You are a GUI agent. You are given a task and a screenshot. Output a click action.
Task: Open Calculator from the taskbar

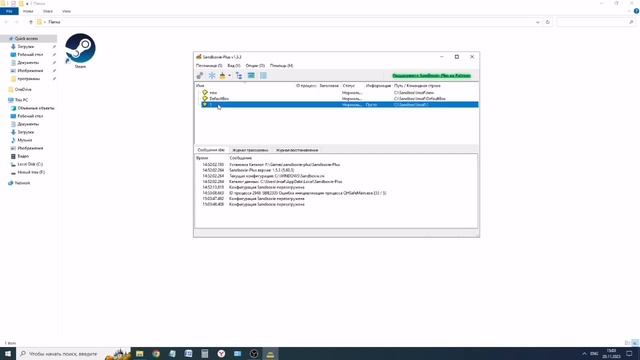coord(204,353)
